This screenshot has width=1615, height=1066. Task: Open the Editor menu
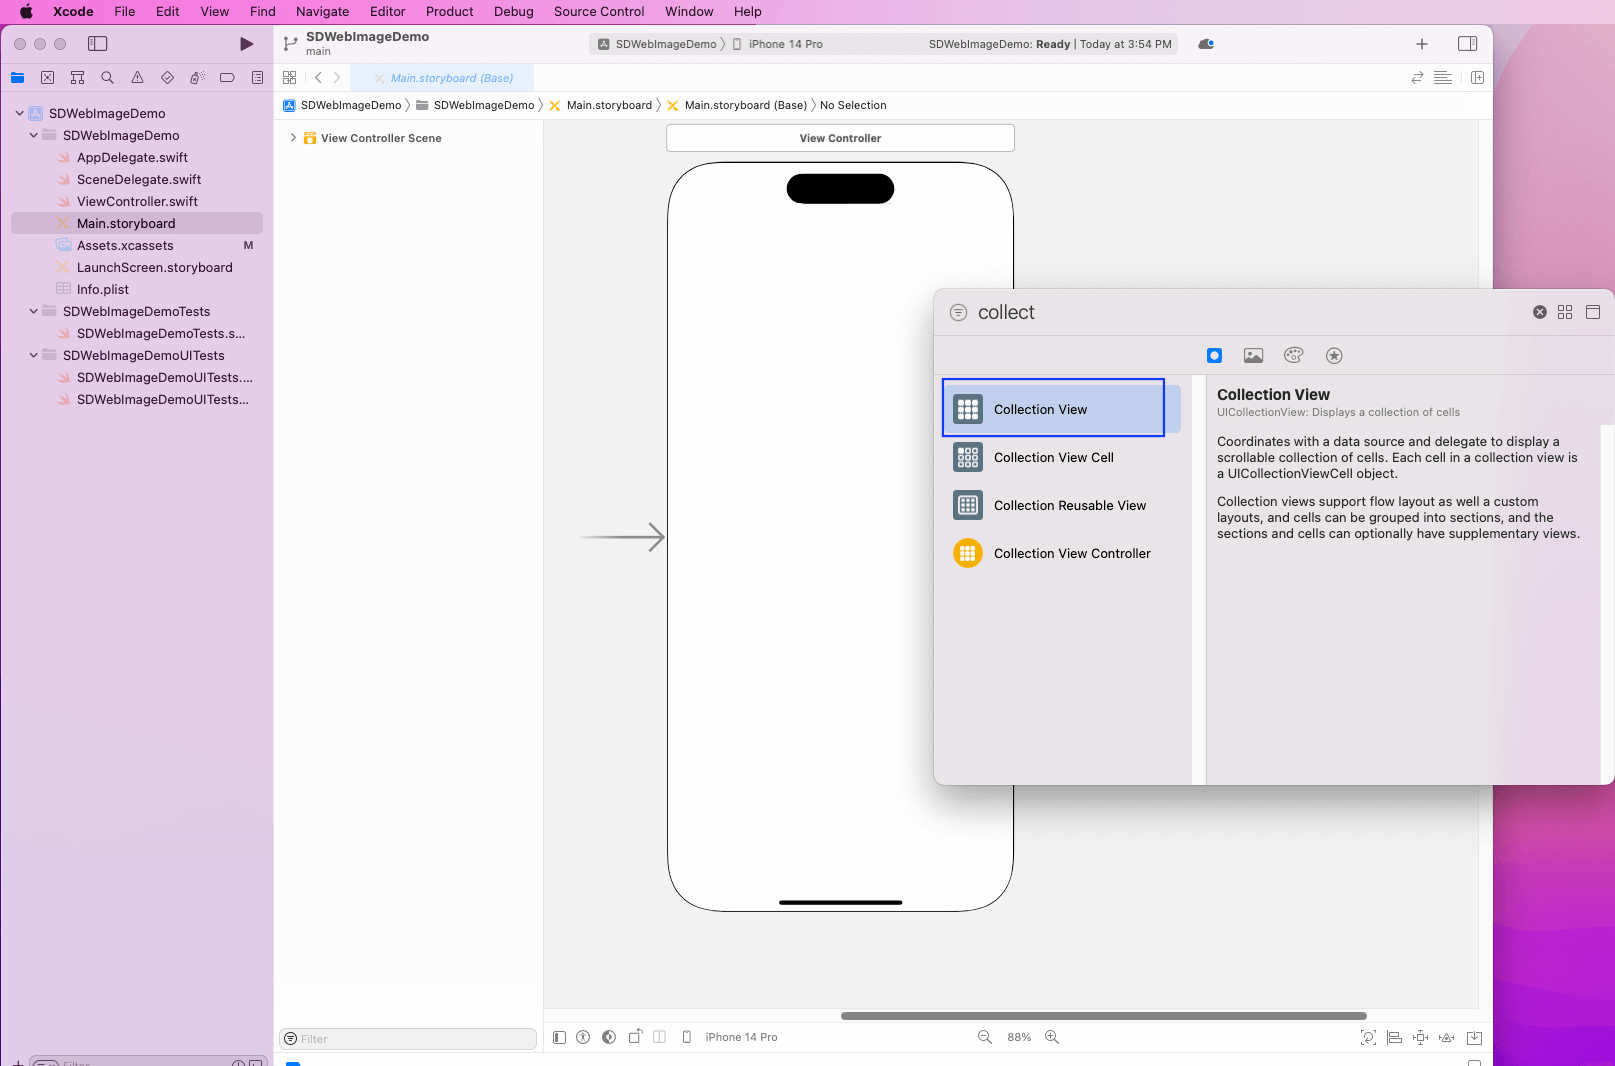[387, 12]
